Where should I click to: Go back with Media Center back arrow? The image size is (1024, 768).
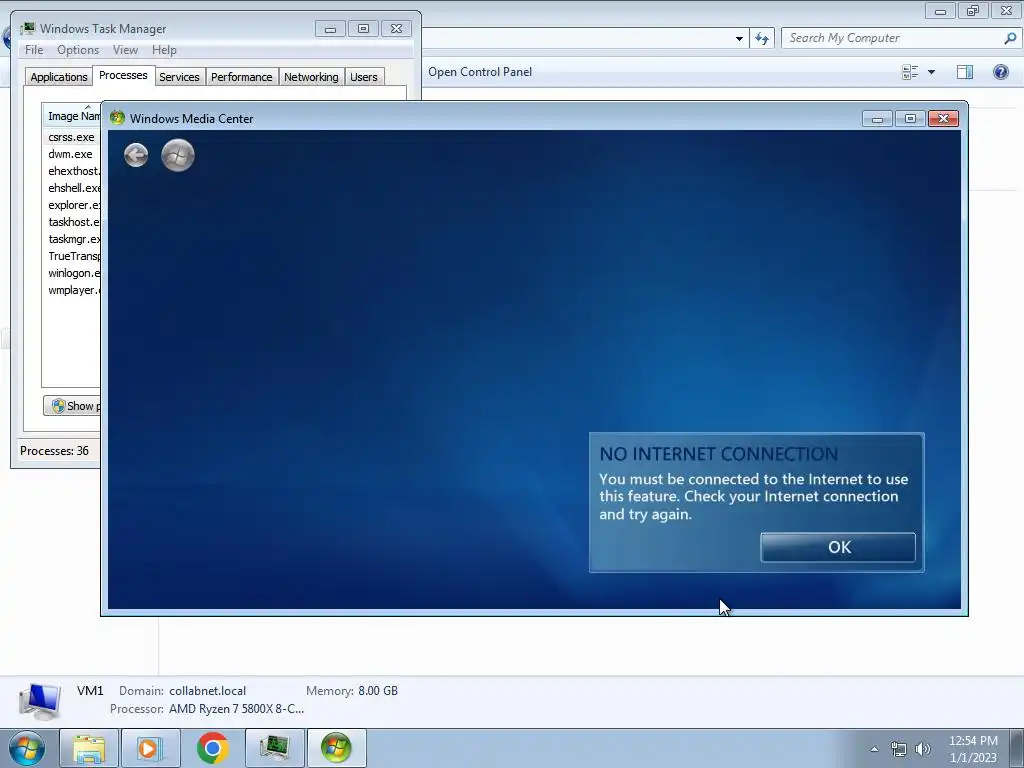click(136, 155)
